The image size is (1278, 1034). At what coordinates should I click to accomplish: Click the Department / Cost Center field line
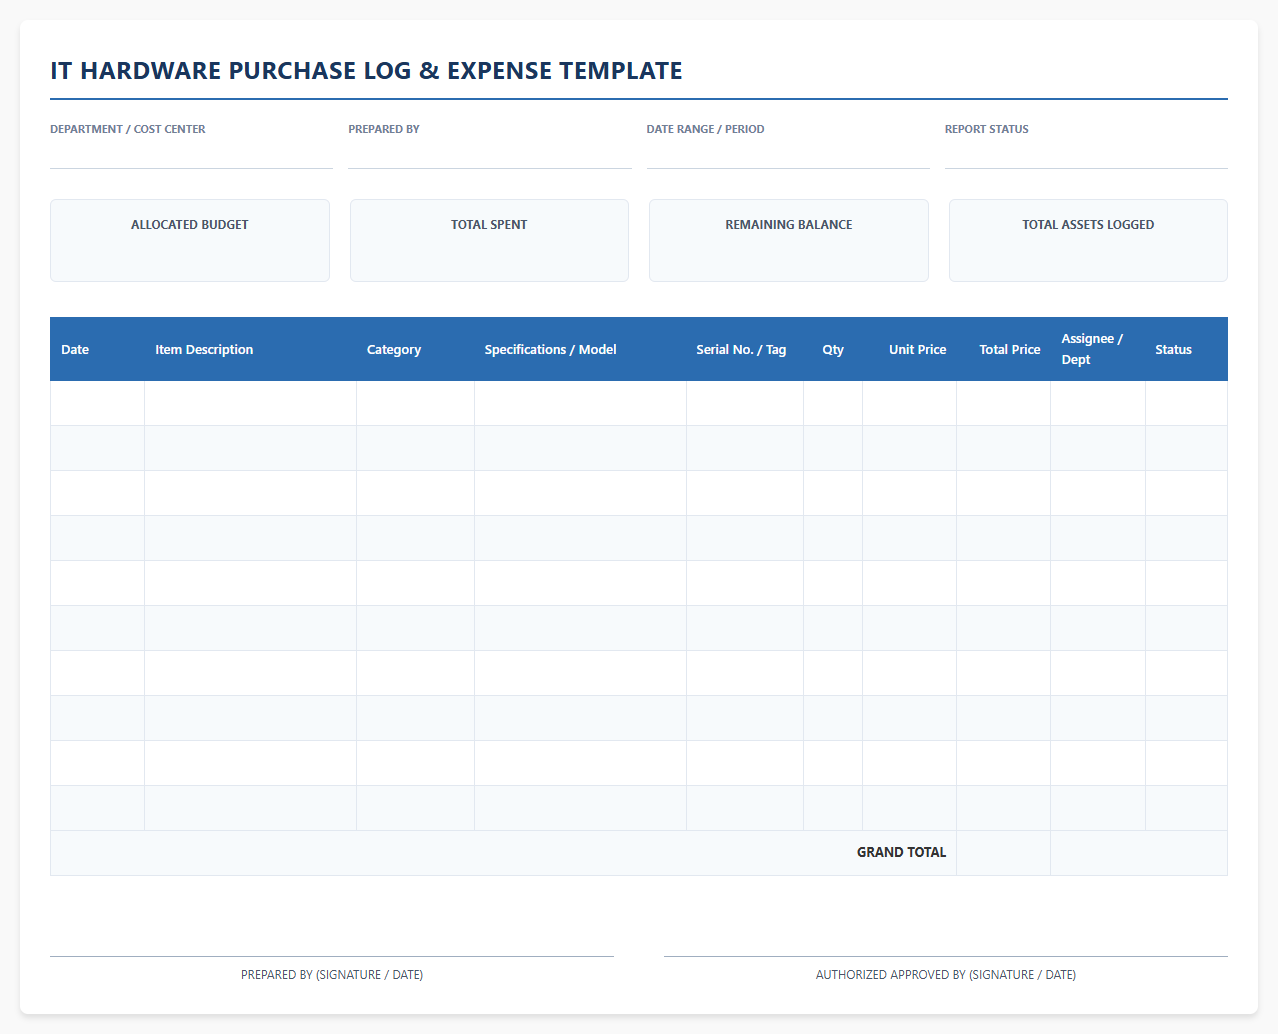[x=191, y=155]
